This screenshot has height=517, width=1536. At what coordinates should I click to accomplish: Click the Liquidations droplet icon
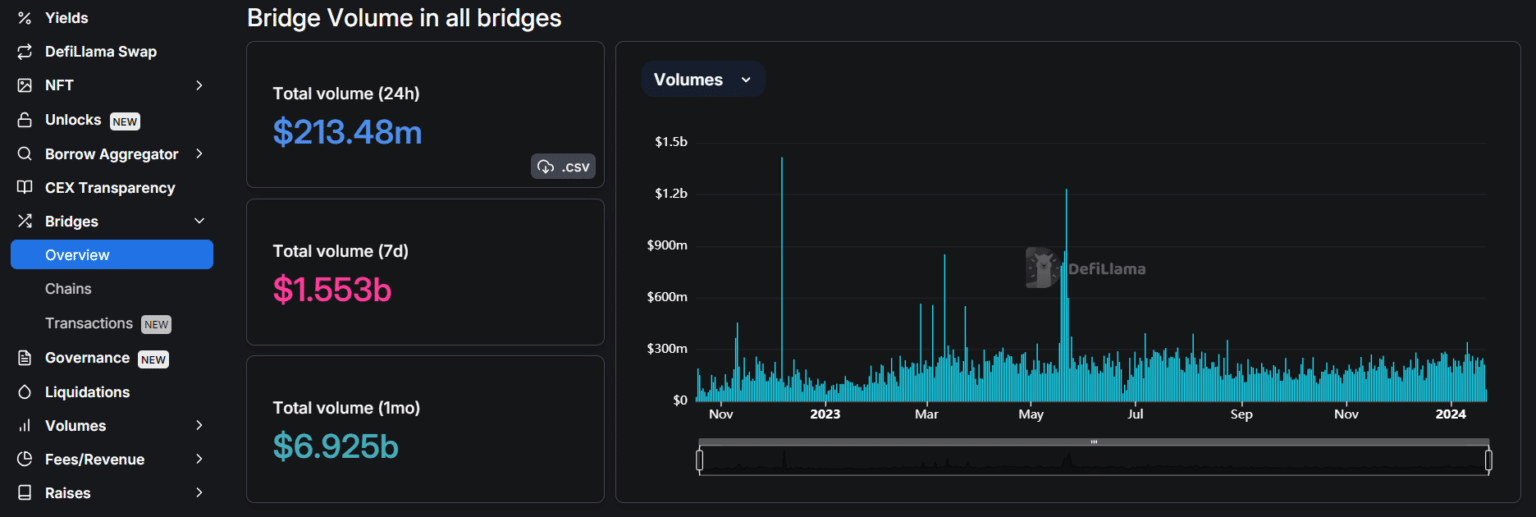25,392
